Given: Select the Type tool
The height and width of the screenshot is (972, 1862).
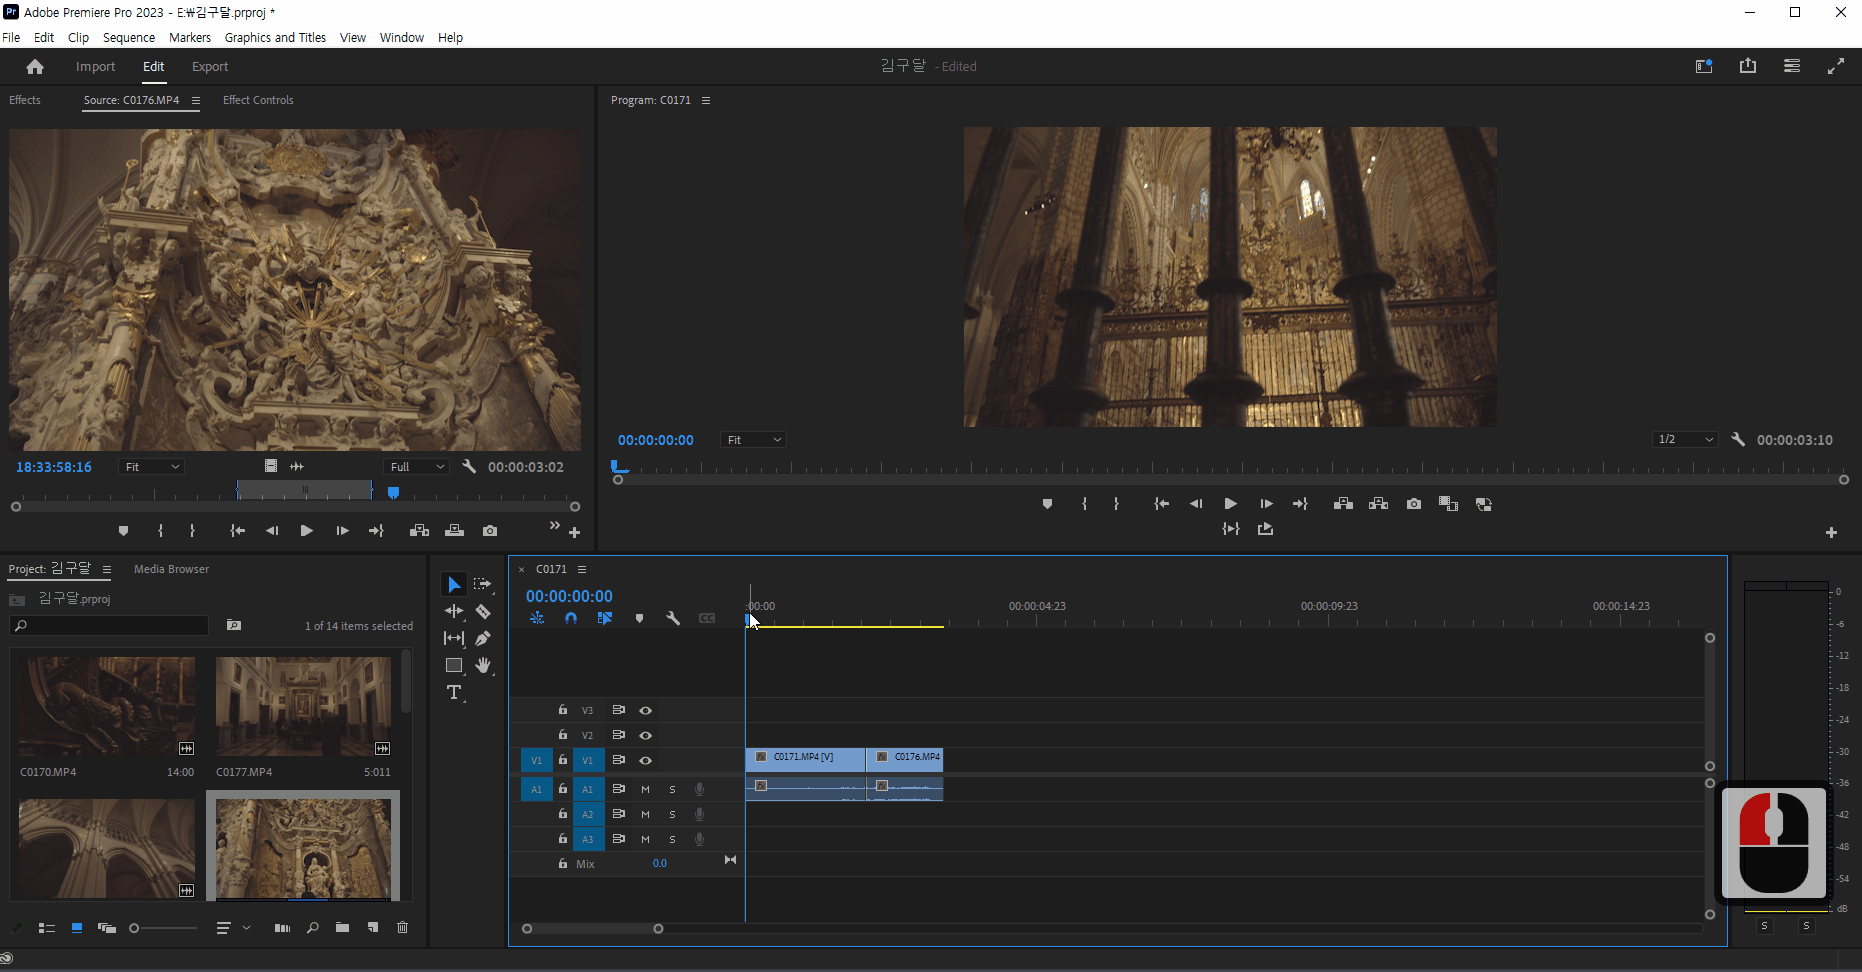Looking at the screenshot, I should click(454, 692).
